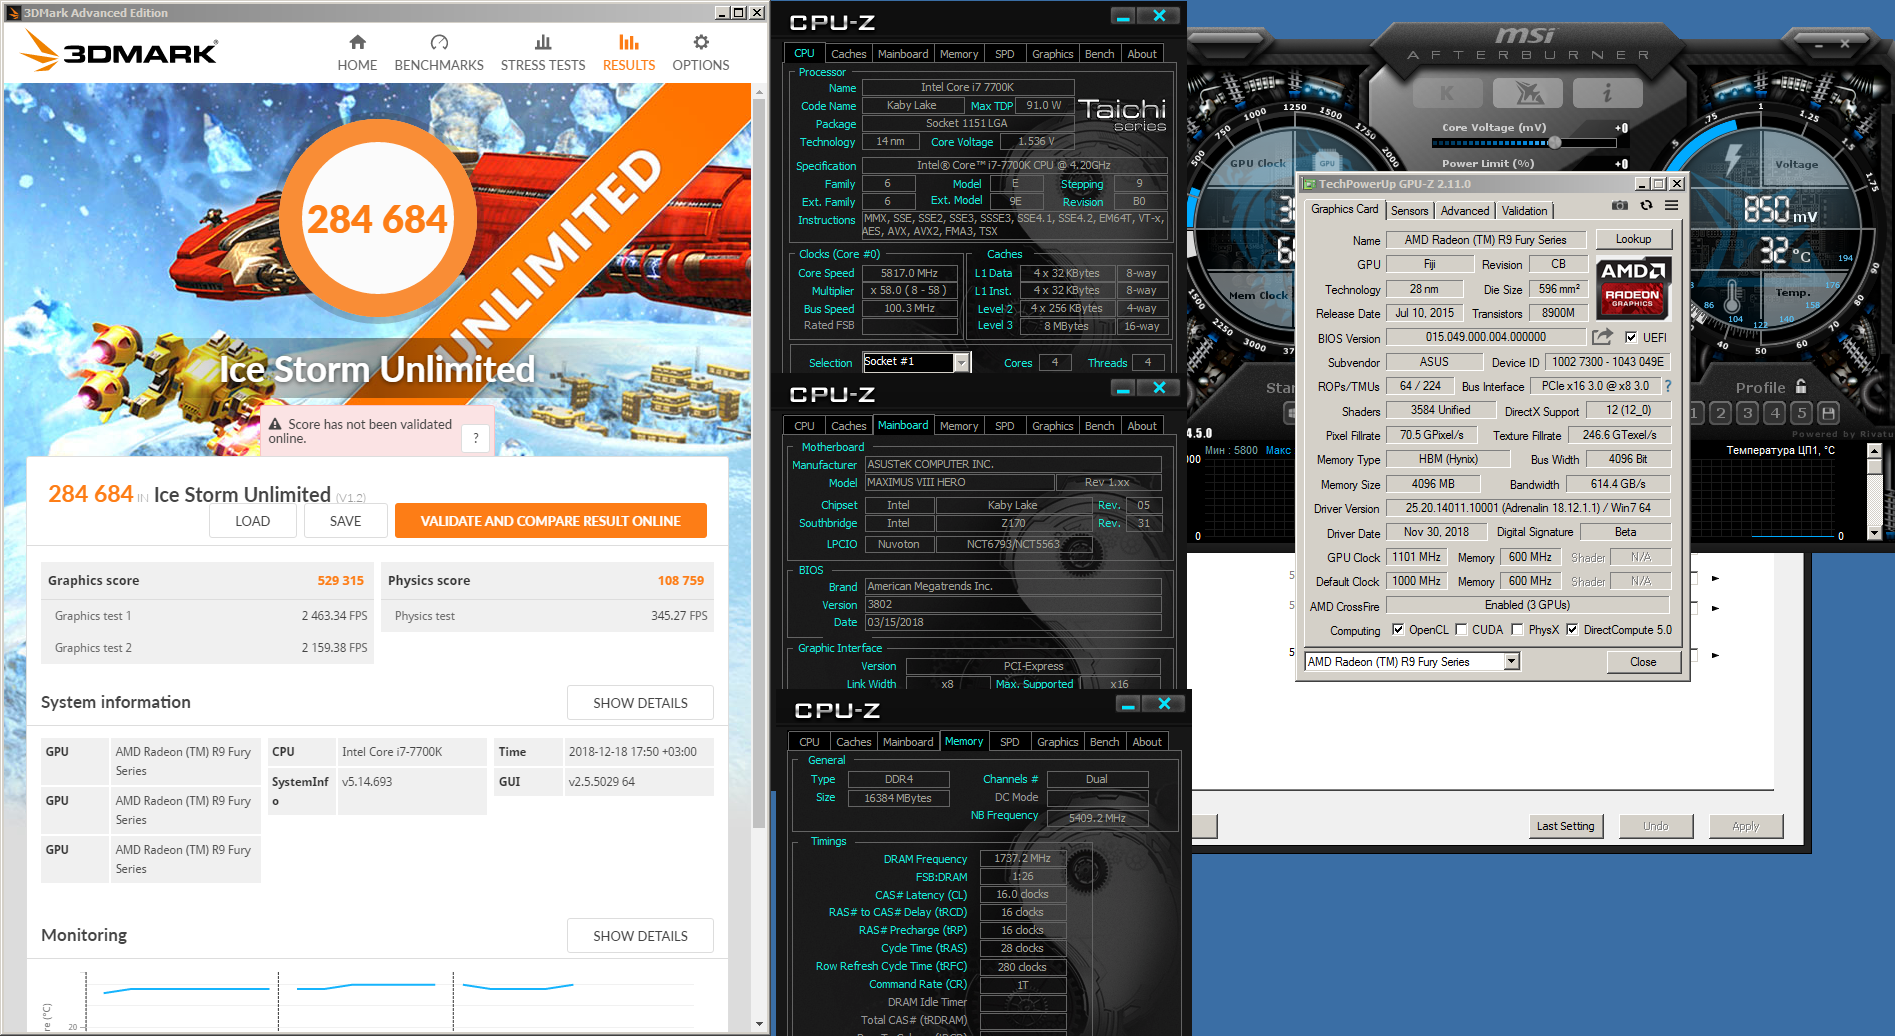Open the Validation tab in GPU-Z
Screen dimensions: 1895x1036
coord(1524,211)
